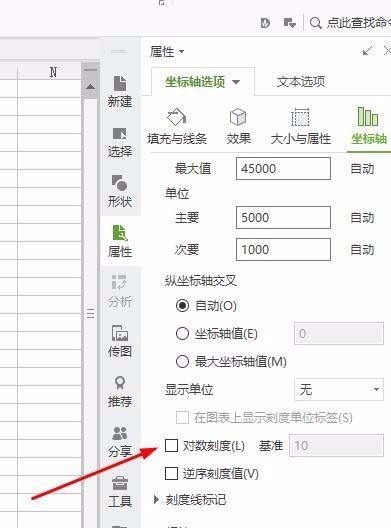Click the 次要 unit input field
This screenshot has width=391, height=528.
pyautogui.click(x=283, y=250)
